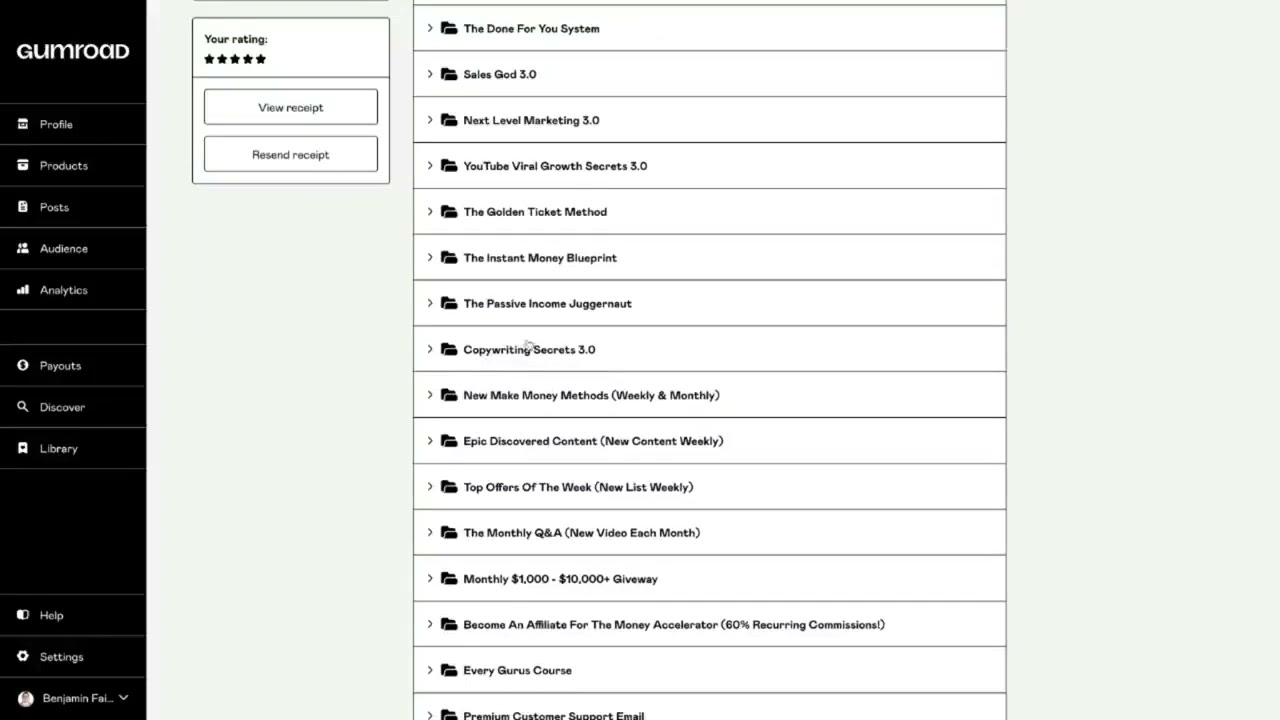Click the Analytics bar chart icon
The width and height of the screenshot is (1280, 720).
(23, 290)
